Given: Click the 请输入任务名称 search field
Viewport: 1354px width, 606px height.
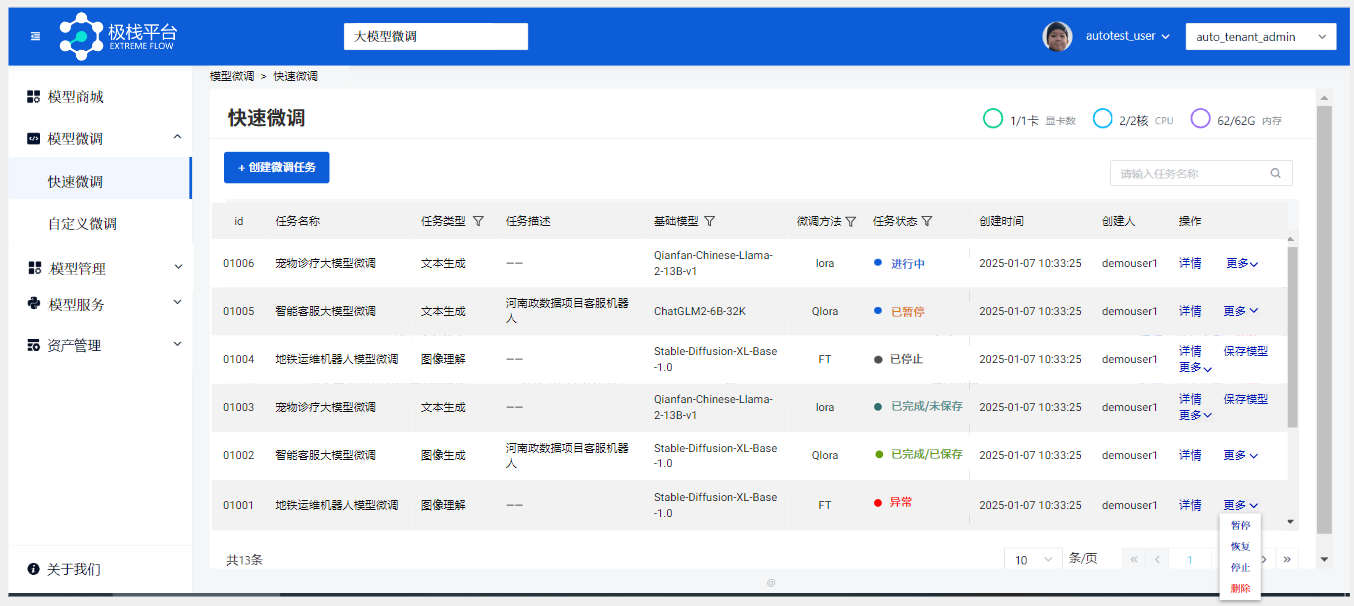Looking at the screenshot, I should pyautogui.click(x=1185, y=172).
